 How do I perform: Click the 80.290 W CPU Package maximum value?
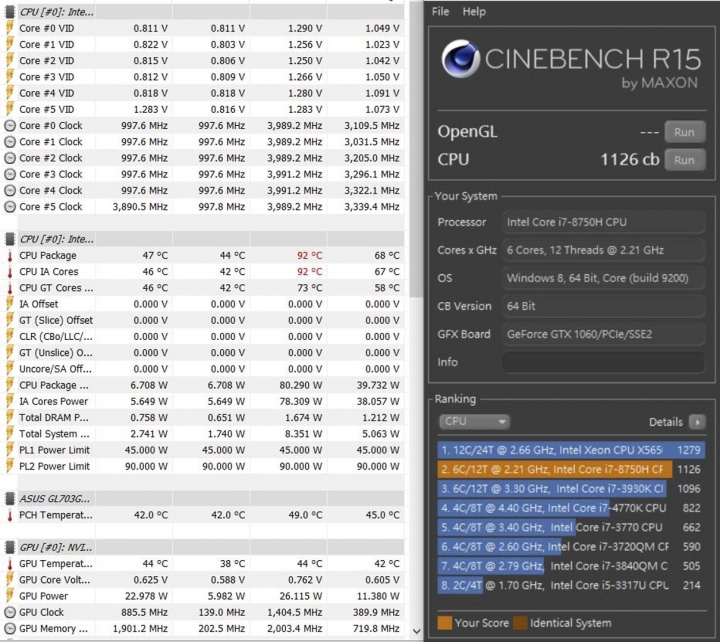tap(300, 385)
